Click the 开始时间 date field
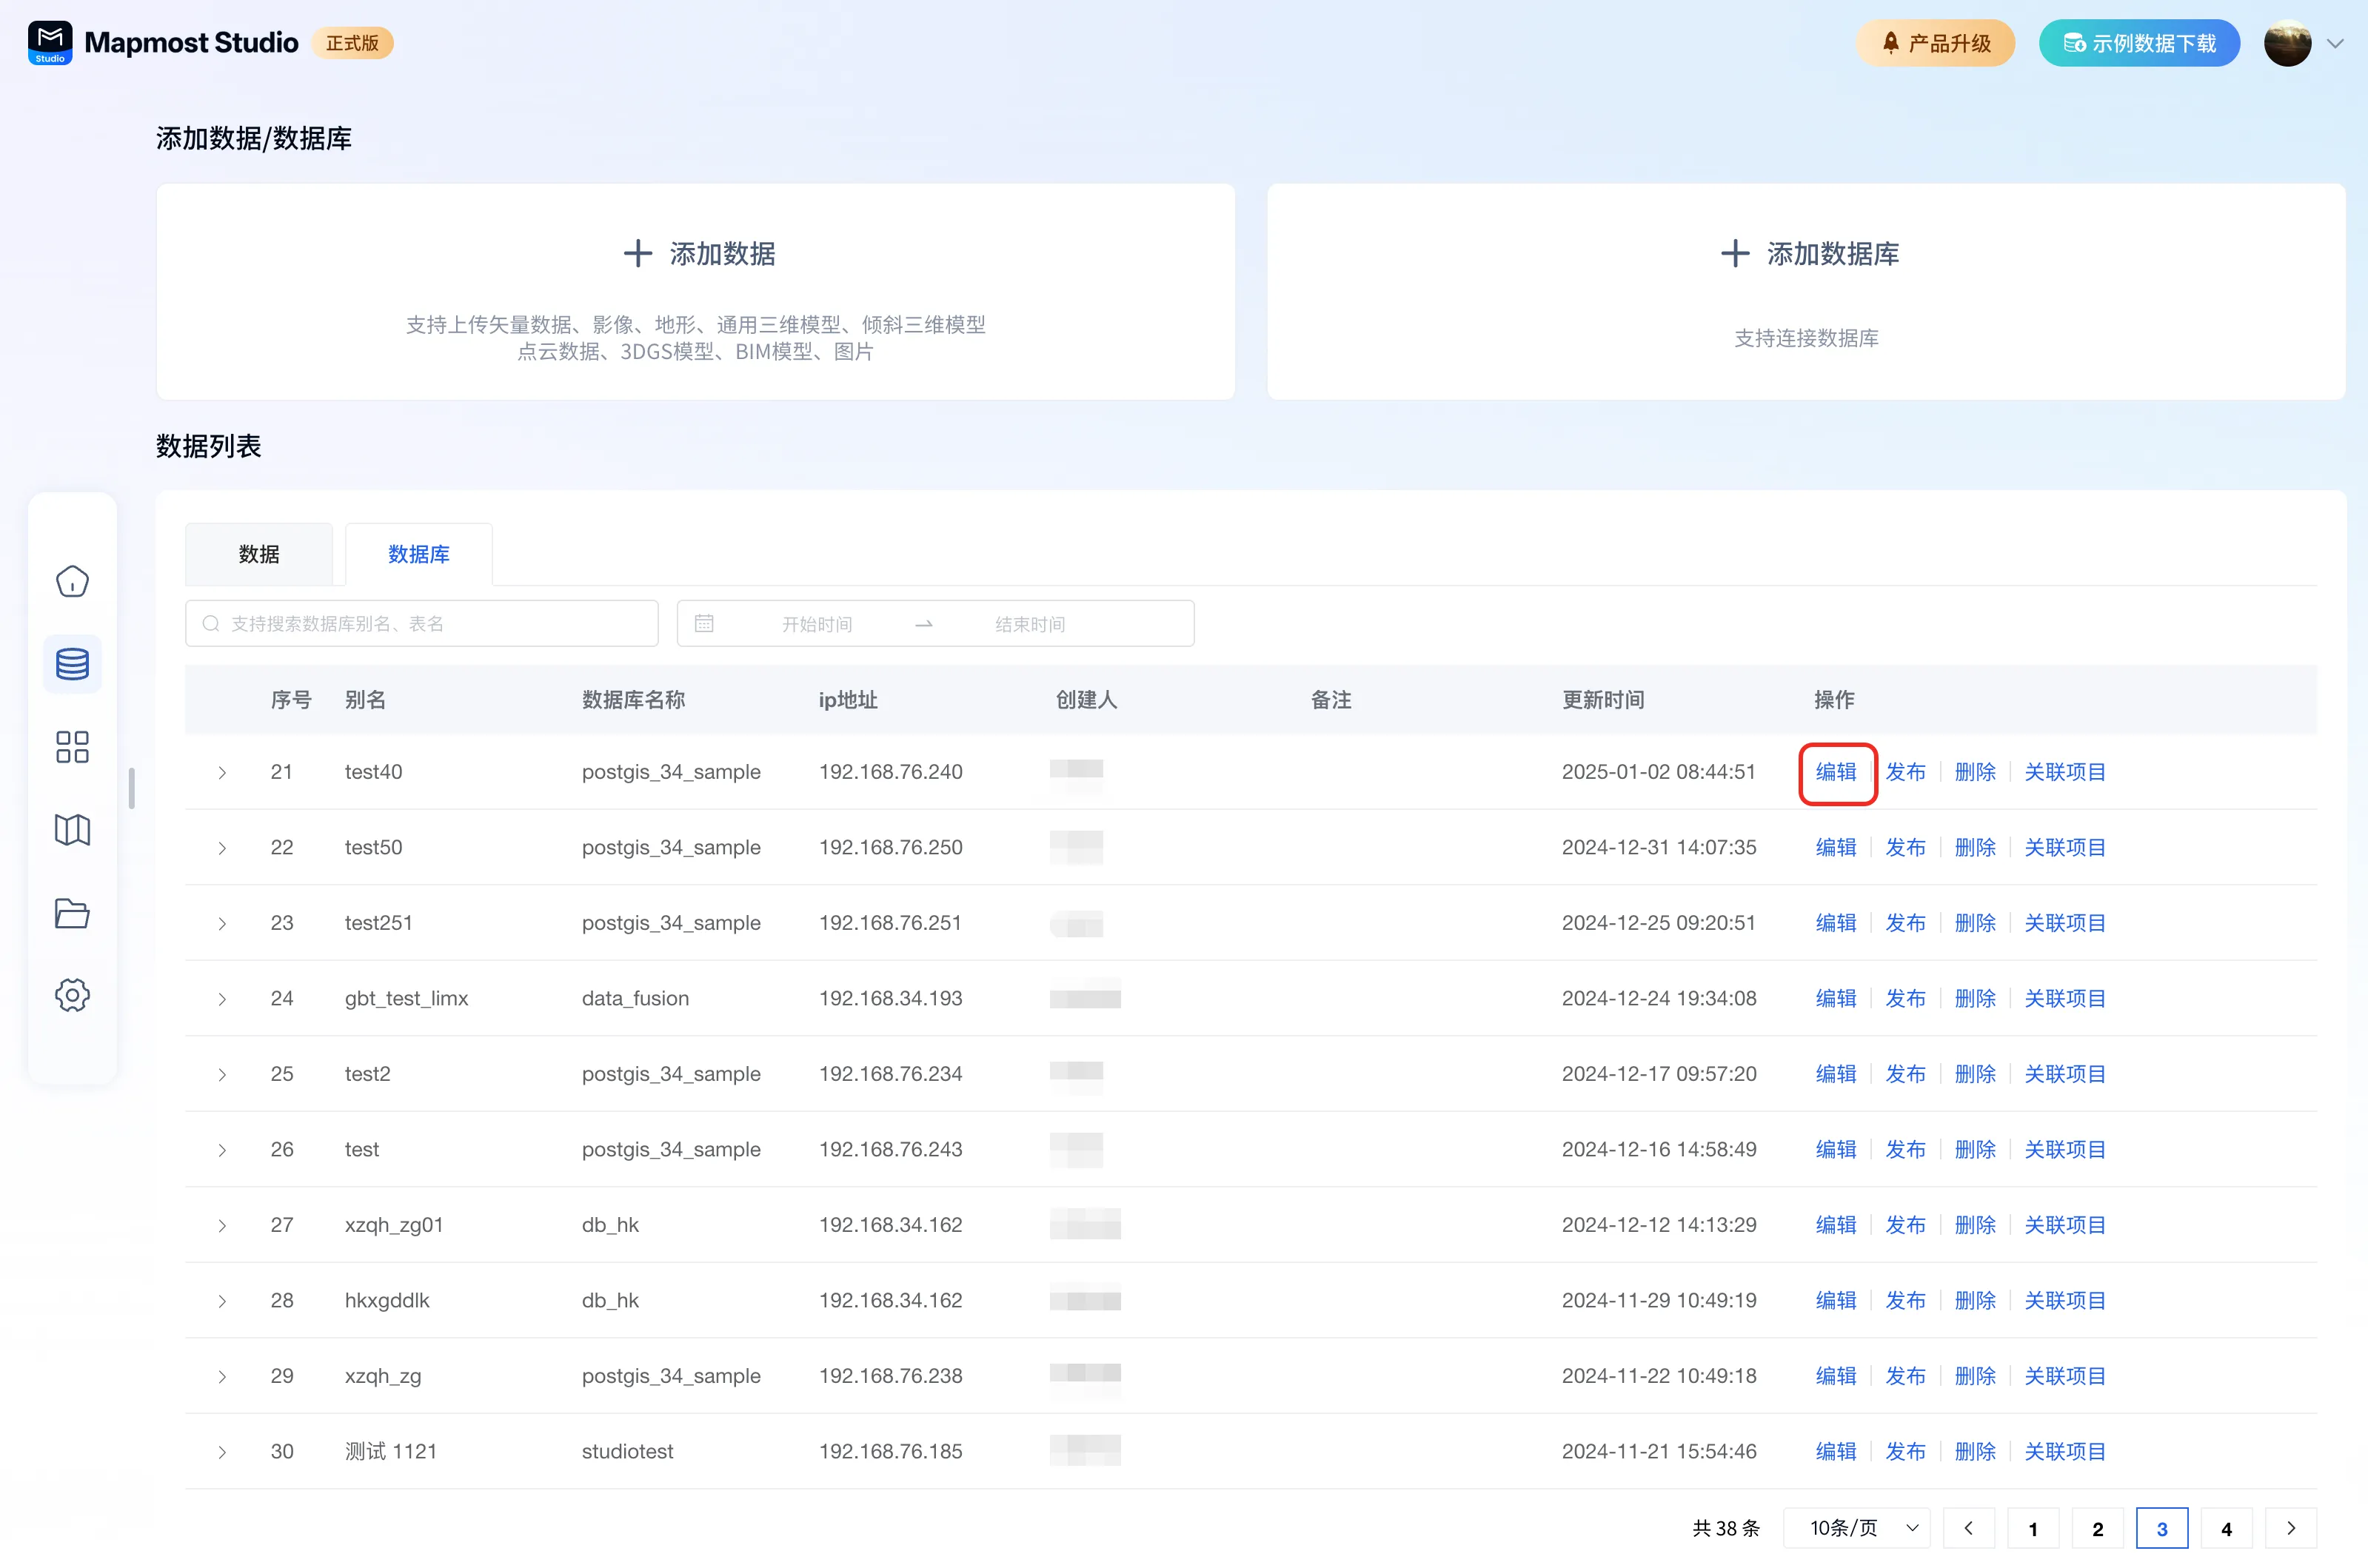 point(816,624)
